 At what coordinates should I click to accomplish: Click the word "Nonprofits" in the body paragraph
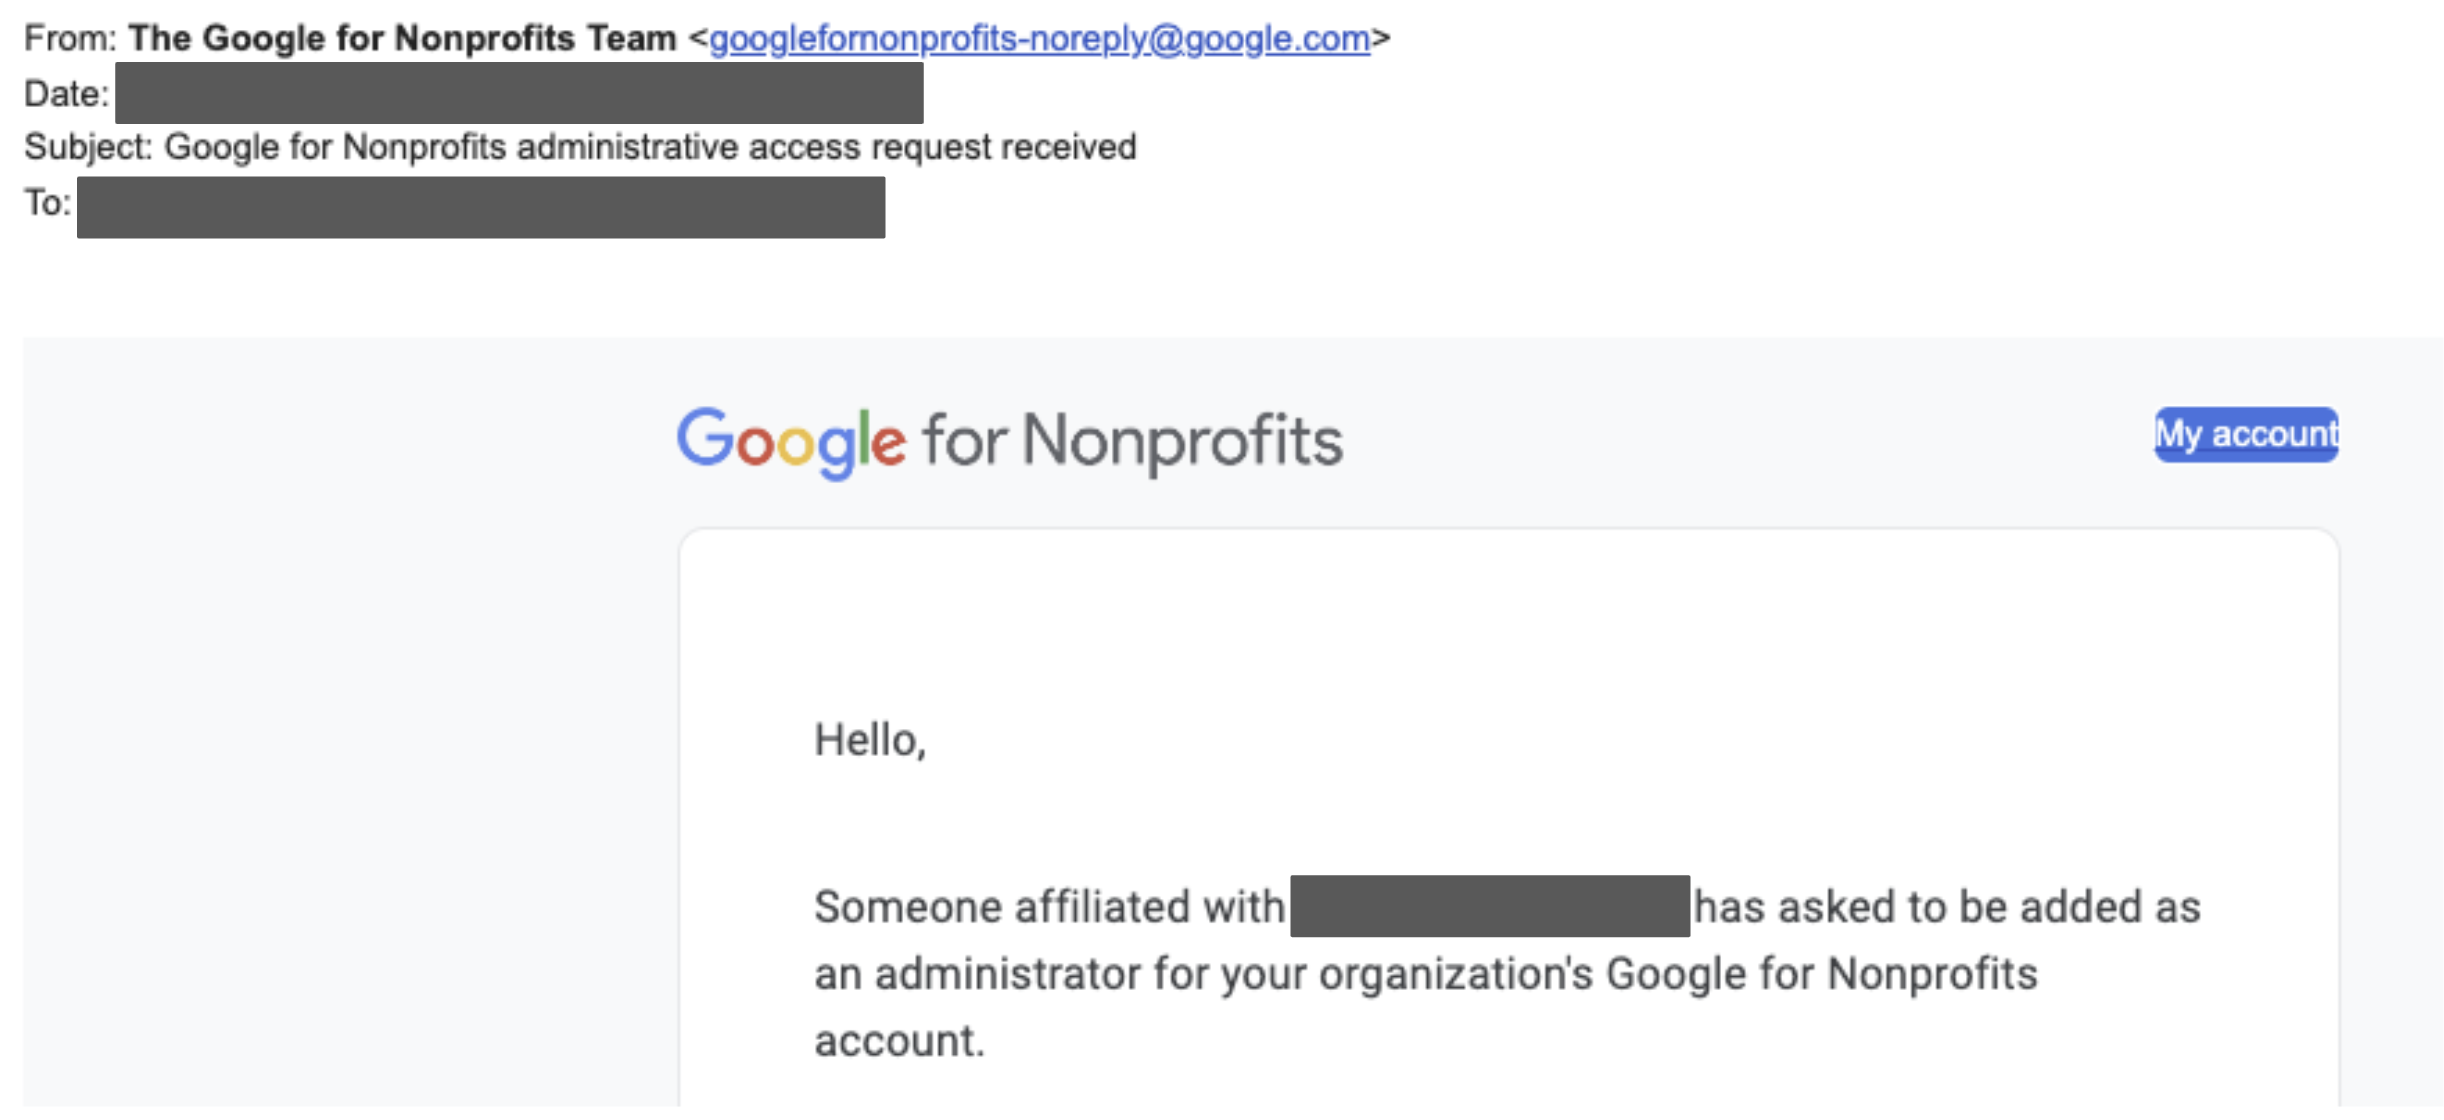[1932, 974]
